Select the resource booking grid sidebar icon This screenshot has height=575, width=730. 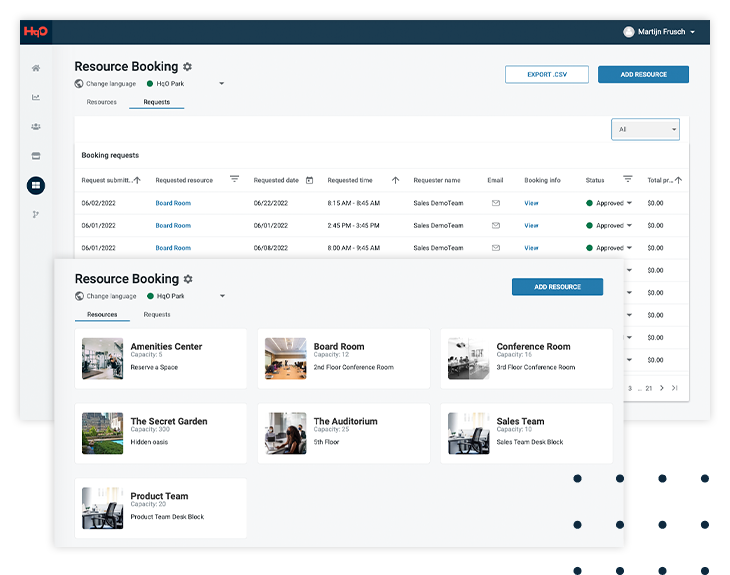[36, 185]
